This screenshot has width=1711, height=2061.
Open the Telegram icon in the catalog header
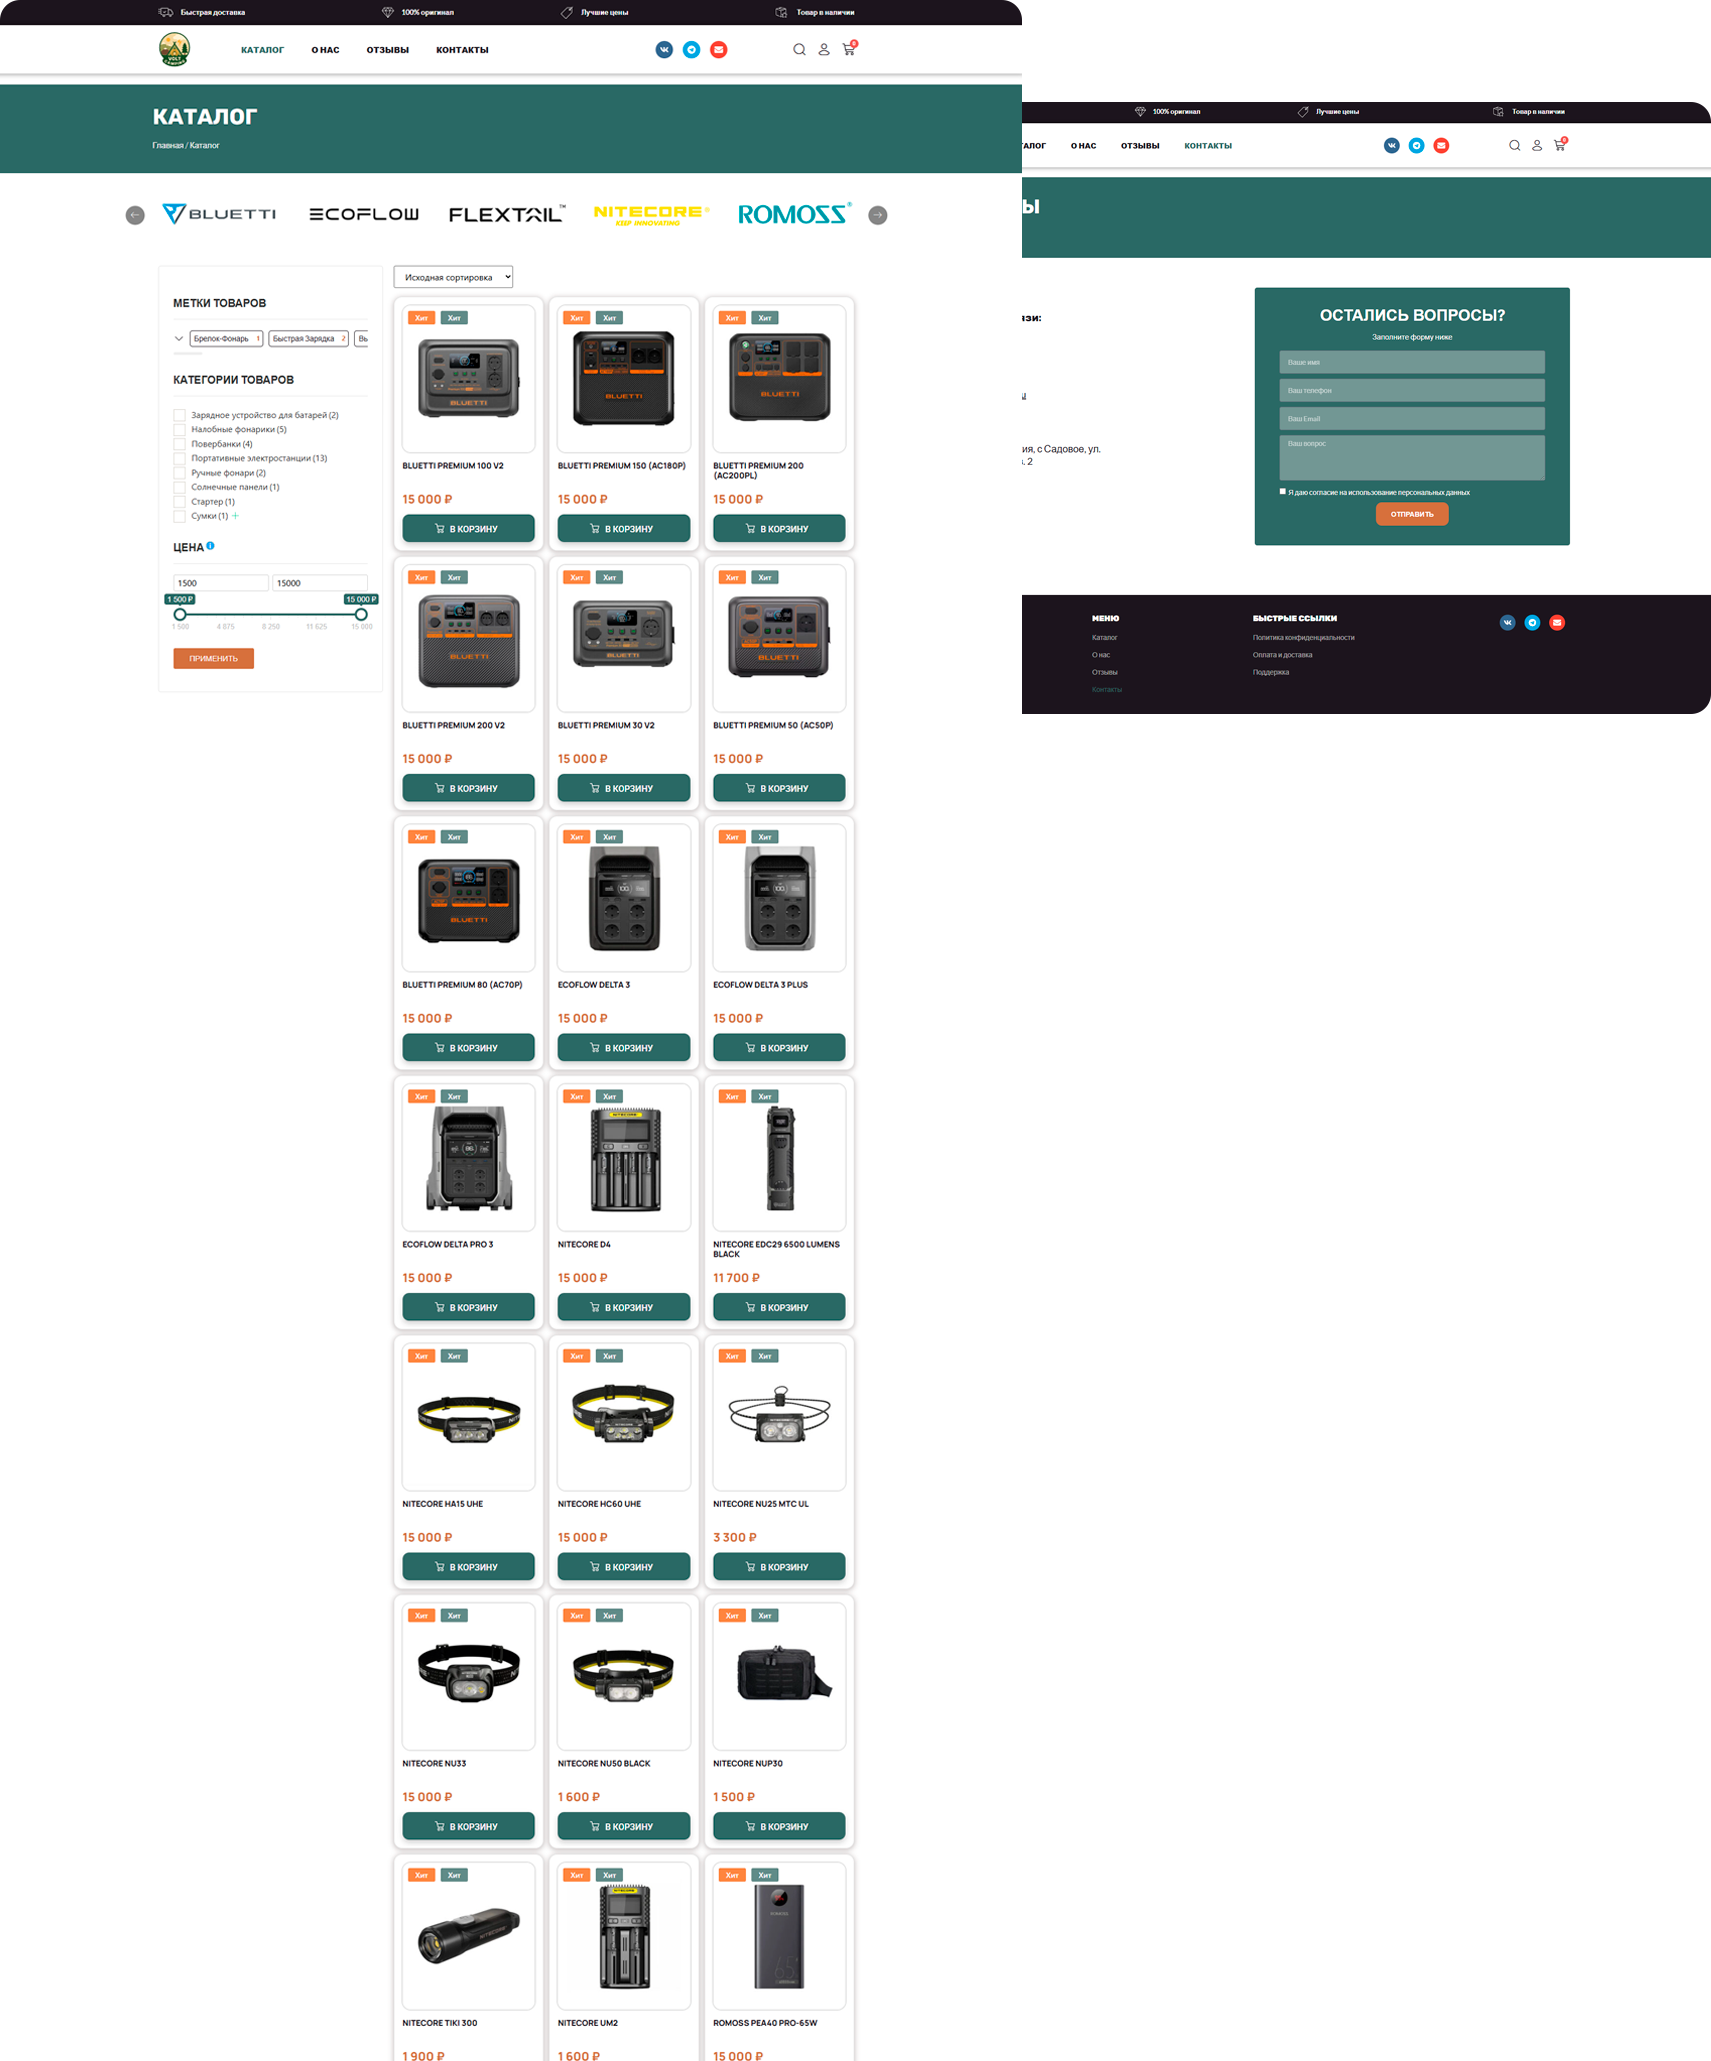691,50
